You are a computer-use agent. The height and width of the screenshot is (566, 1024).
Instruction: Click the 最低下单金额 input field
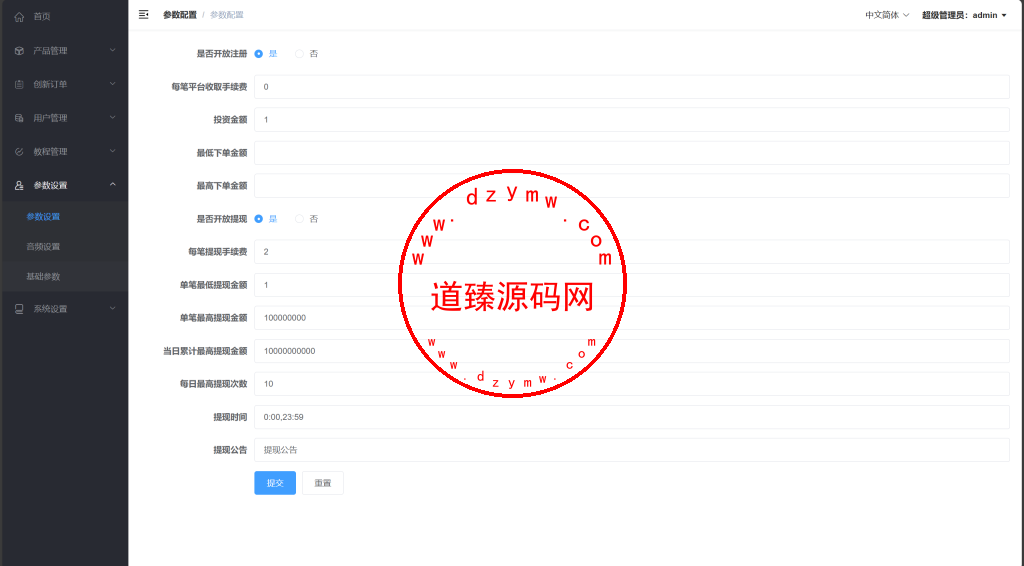[632, 153]
